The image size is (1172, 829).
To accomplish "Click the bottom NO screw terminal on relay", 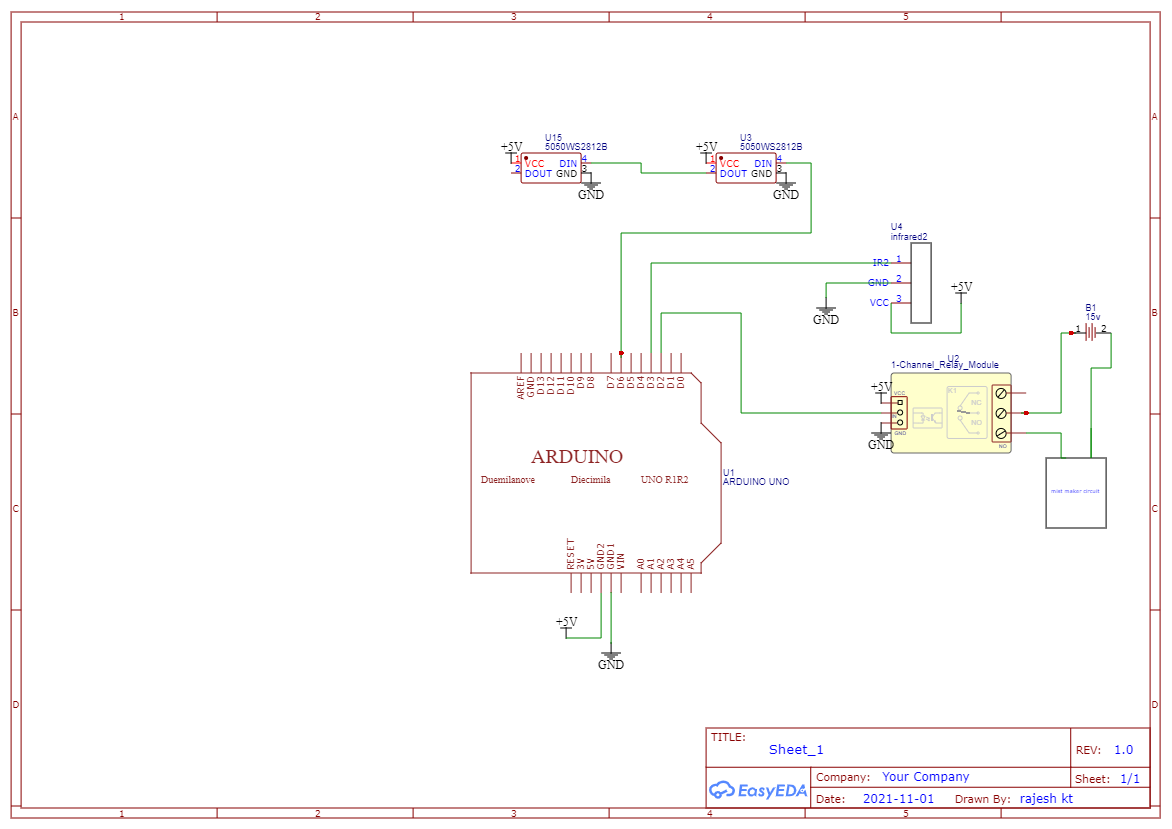I will point(1001,434).
